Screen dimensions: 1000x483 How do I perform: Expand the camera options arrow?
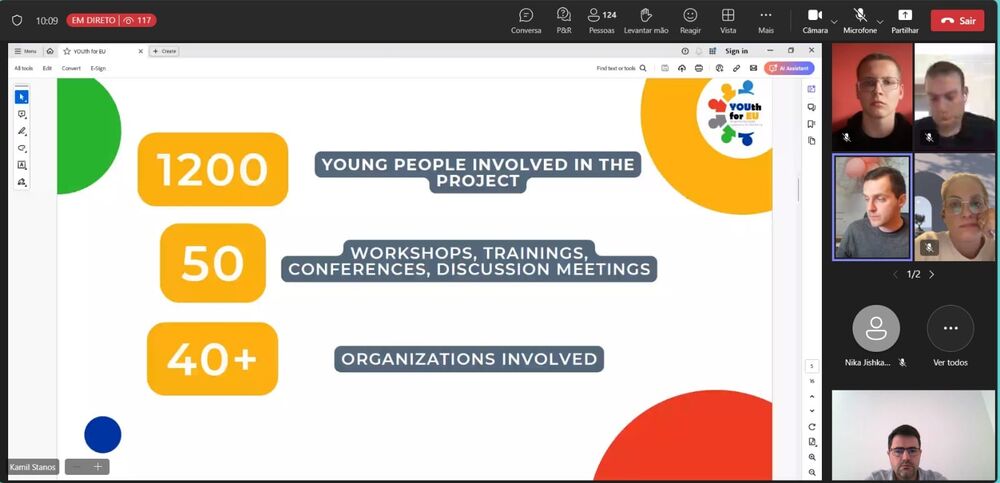point(834,21)
